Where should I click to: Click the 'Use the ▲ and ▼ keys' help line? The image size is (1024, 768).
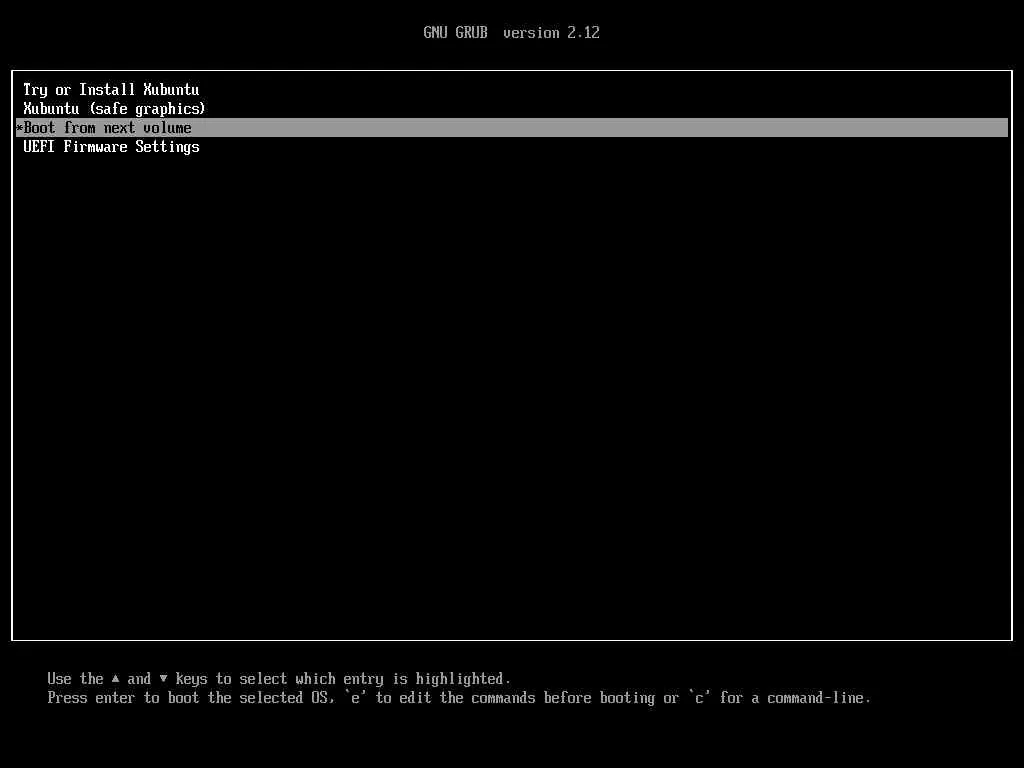(x=279, y=679)
